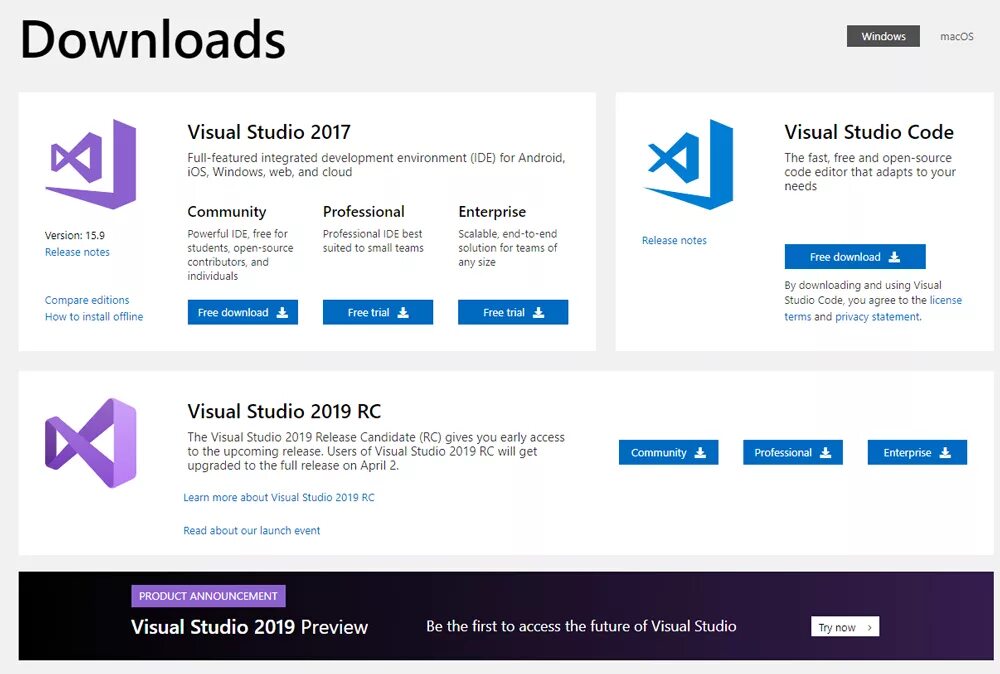Learn more about Visual Studio 2019 RC
Image resolution: width=1000 pixels, height=674 pixels.
point(279,497)
